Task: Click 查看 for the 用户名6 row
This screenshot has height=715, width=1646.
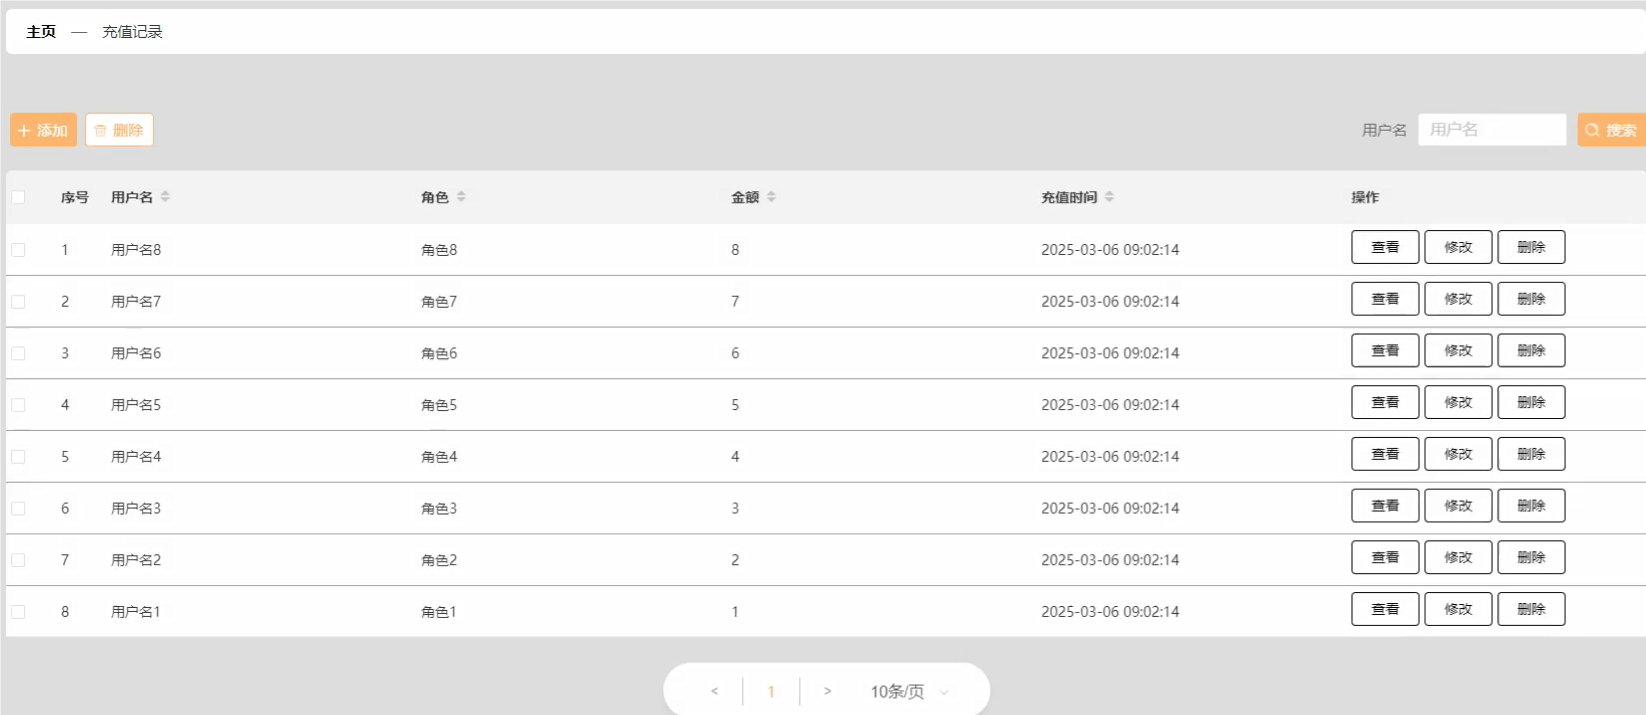Action: [1385, 351]
